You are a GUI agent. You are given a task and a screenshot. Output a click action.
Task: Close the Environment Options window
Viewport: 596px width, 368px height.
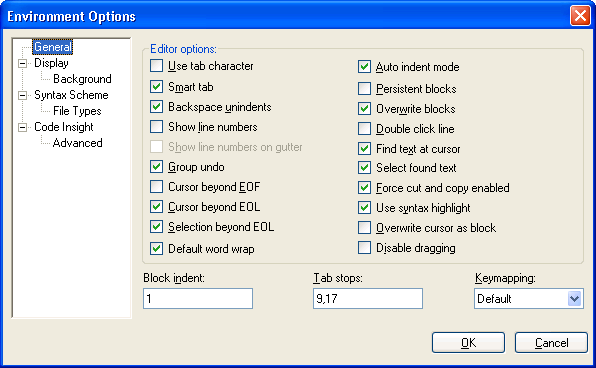(580, 16)
